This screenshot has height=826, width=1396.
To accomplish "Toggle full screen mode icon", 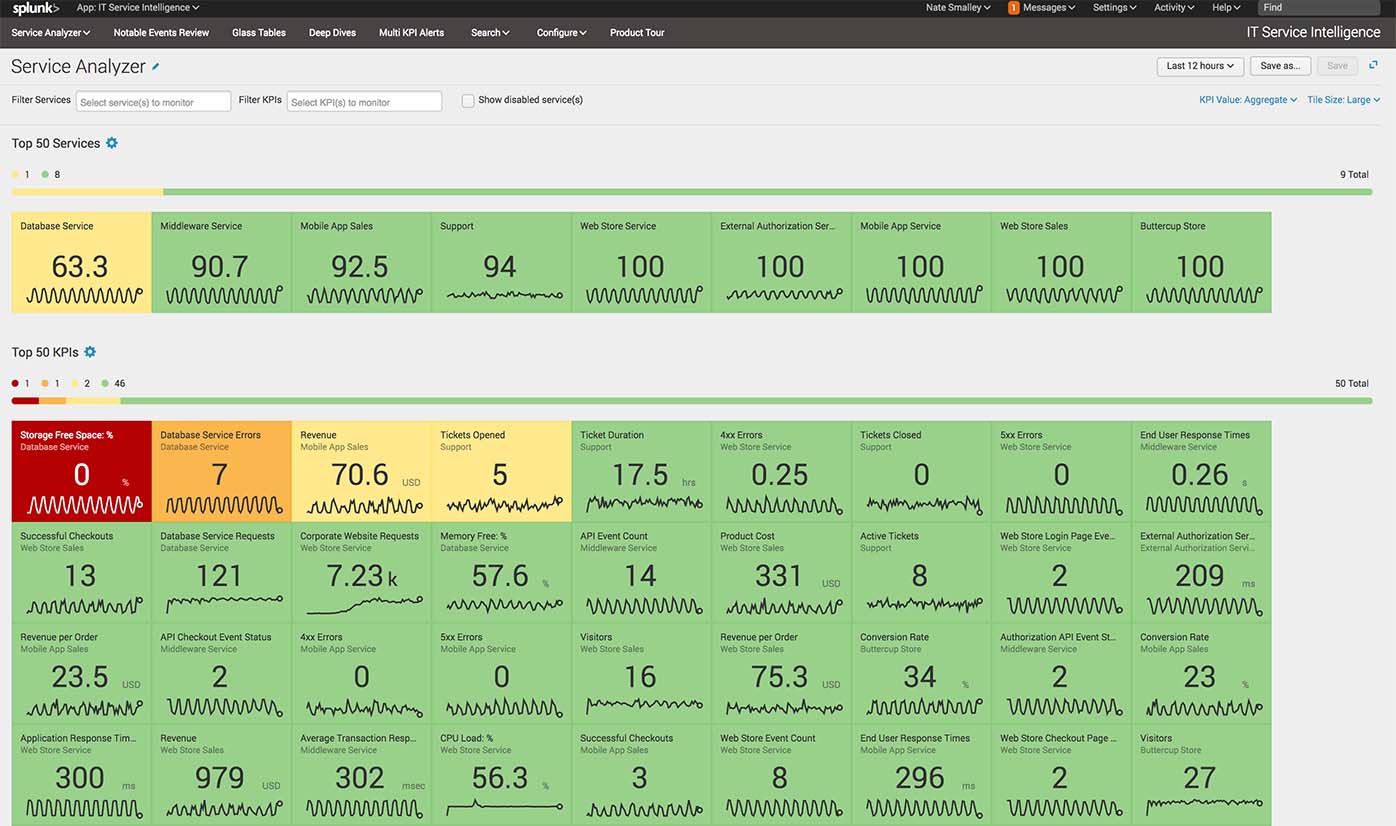I will pyautogui.click(x=1373, y=65).
